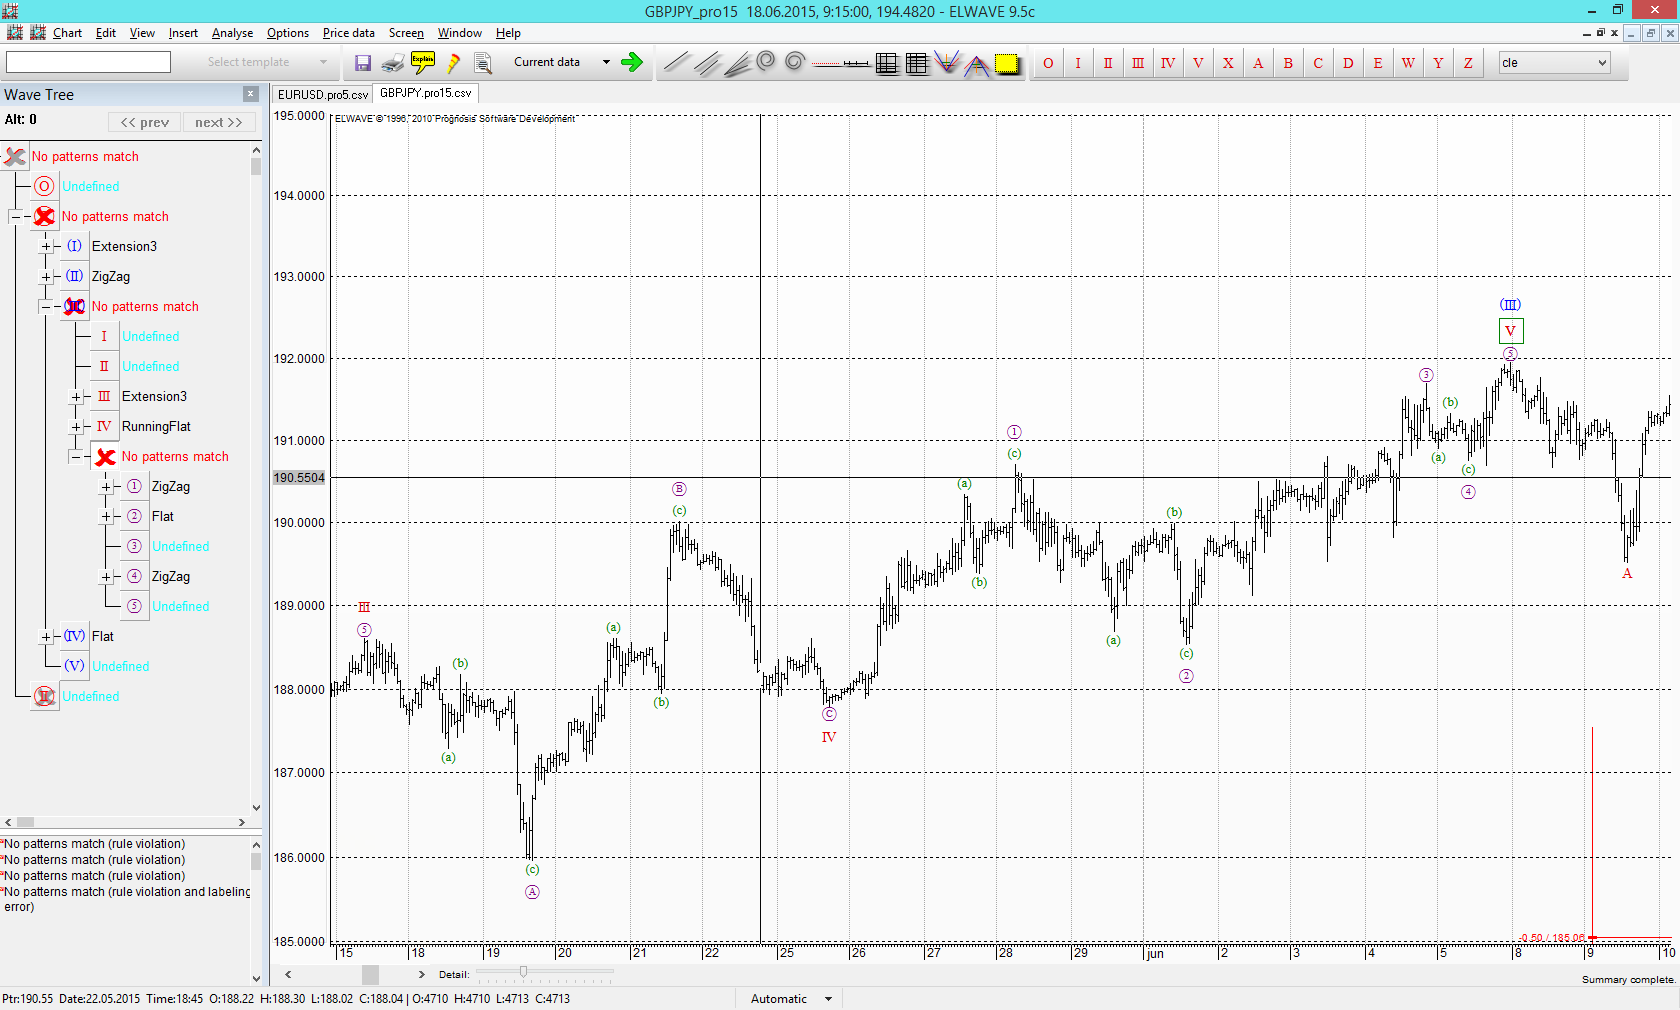Select the (V) Undefined tree row
Screen dimensions: 1680x1010
(106, 666)
